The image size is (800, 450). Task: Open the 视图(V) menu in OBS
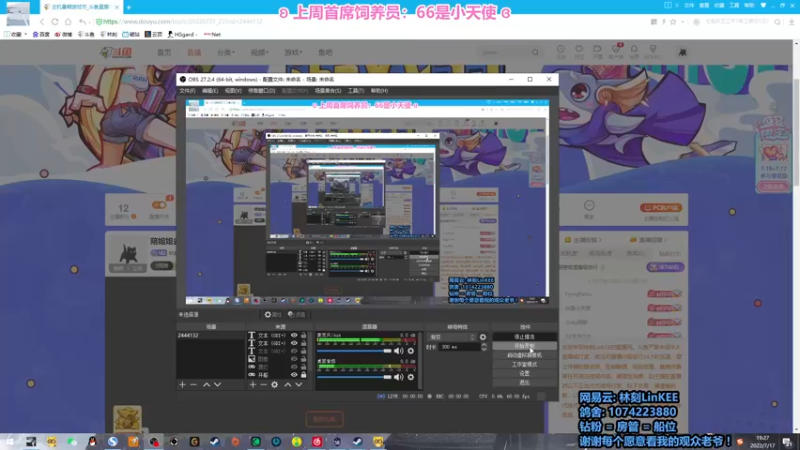pyautogui.click(x=233, y=90)
